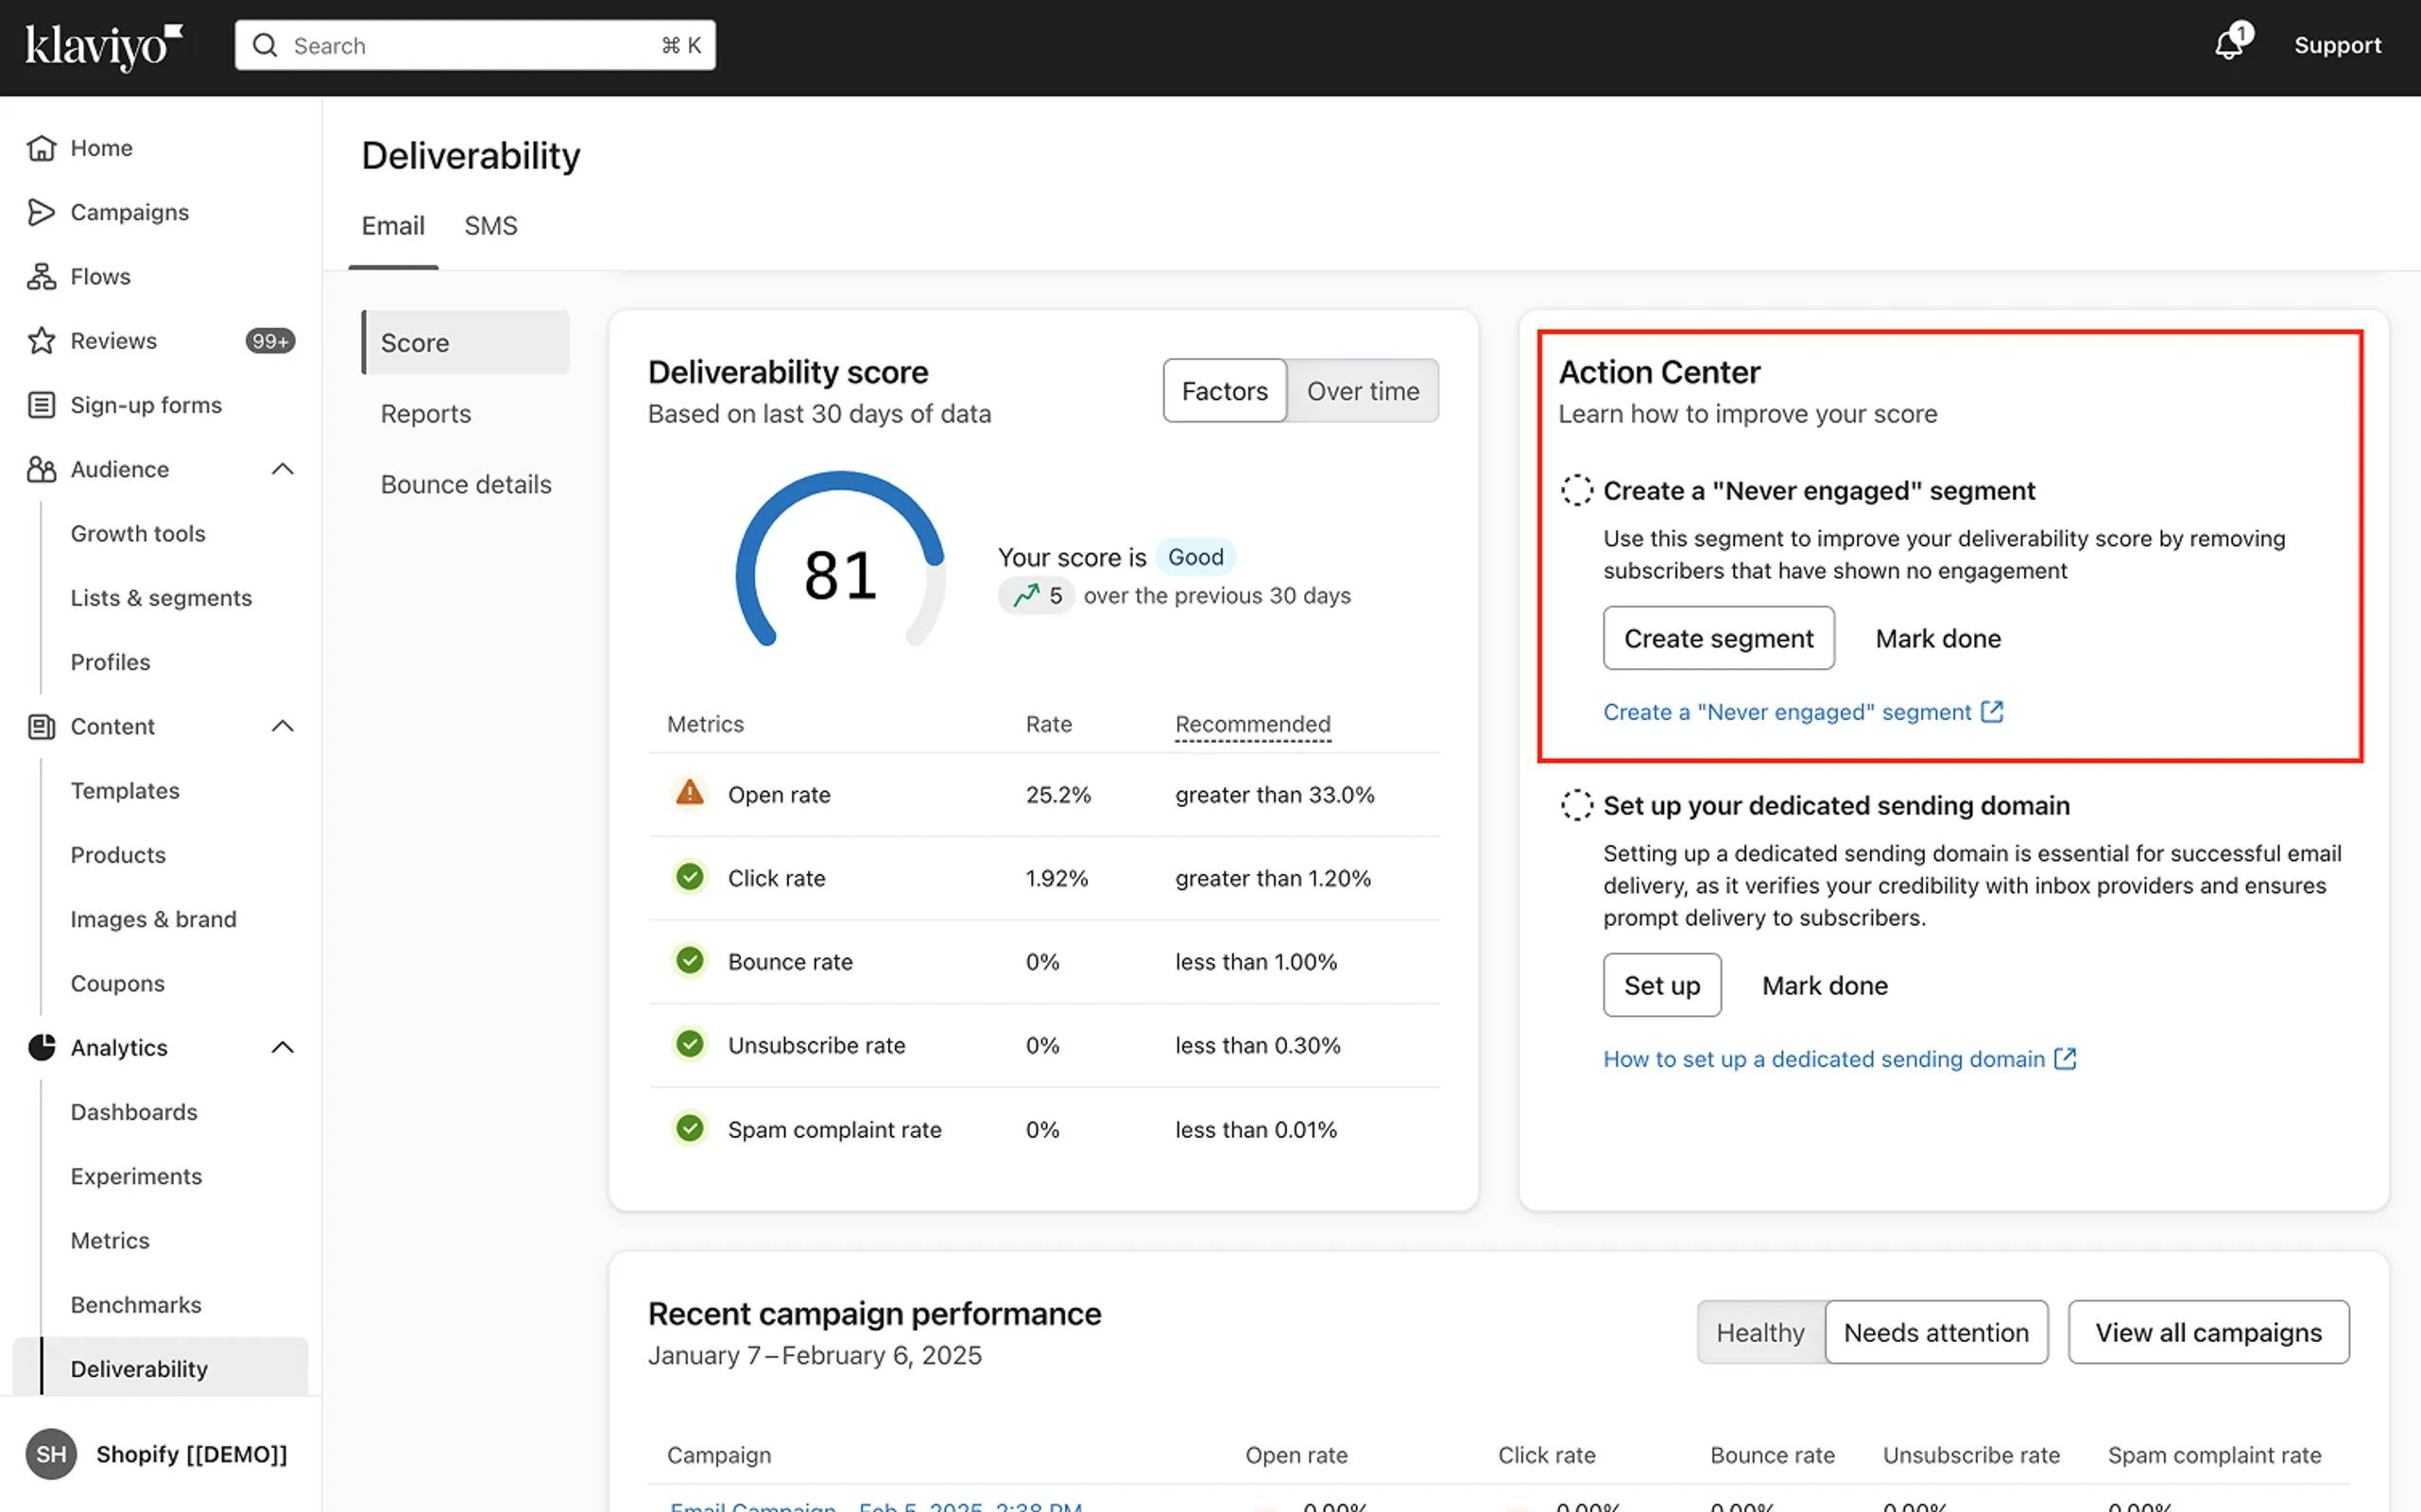Click View all campaigns button
The width and height of the screenshot is (2421, 1512).
click(x=2208, y=1332)
